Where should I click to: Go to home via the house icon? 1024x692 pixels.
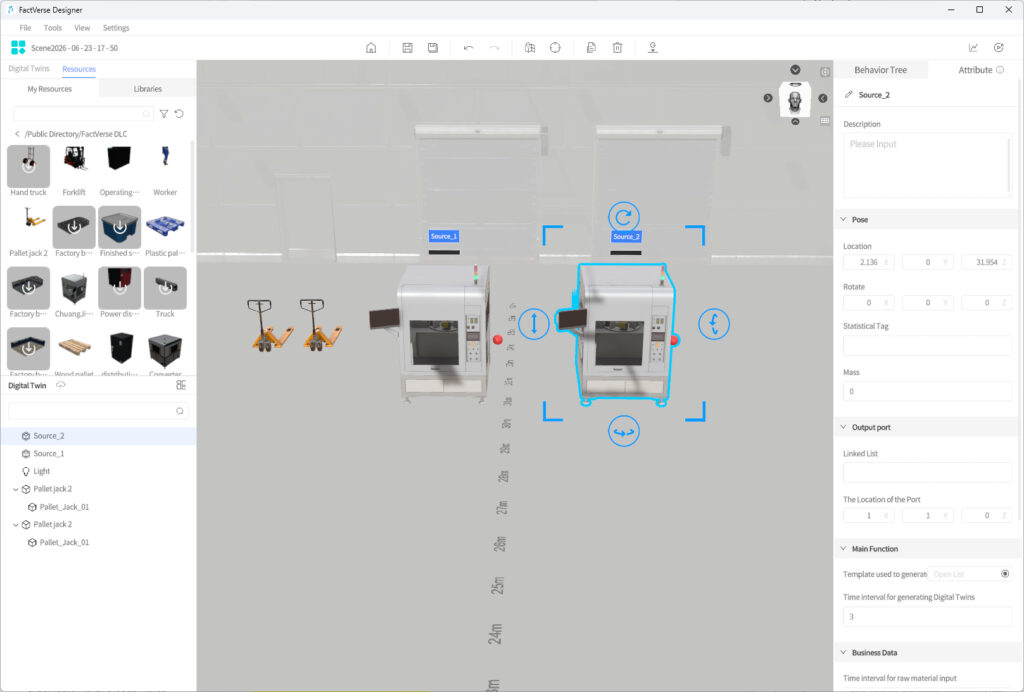(371, 48)
